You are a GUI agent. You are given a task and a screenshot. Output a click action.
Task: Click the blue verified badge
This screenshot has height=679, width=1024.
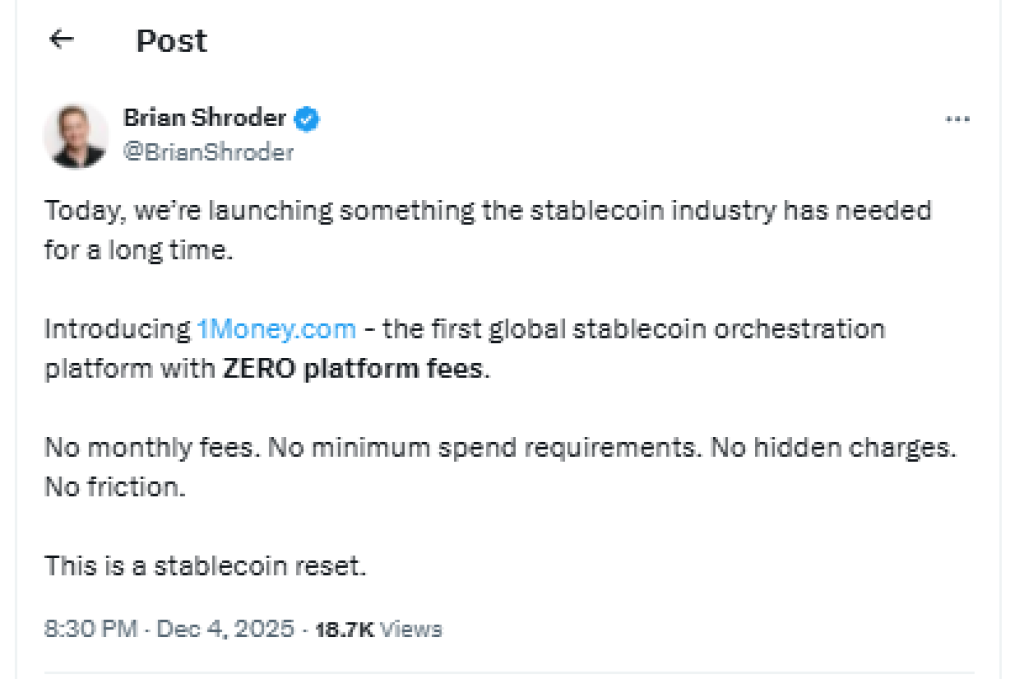[x=308, y=119]
